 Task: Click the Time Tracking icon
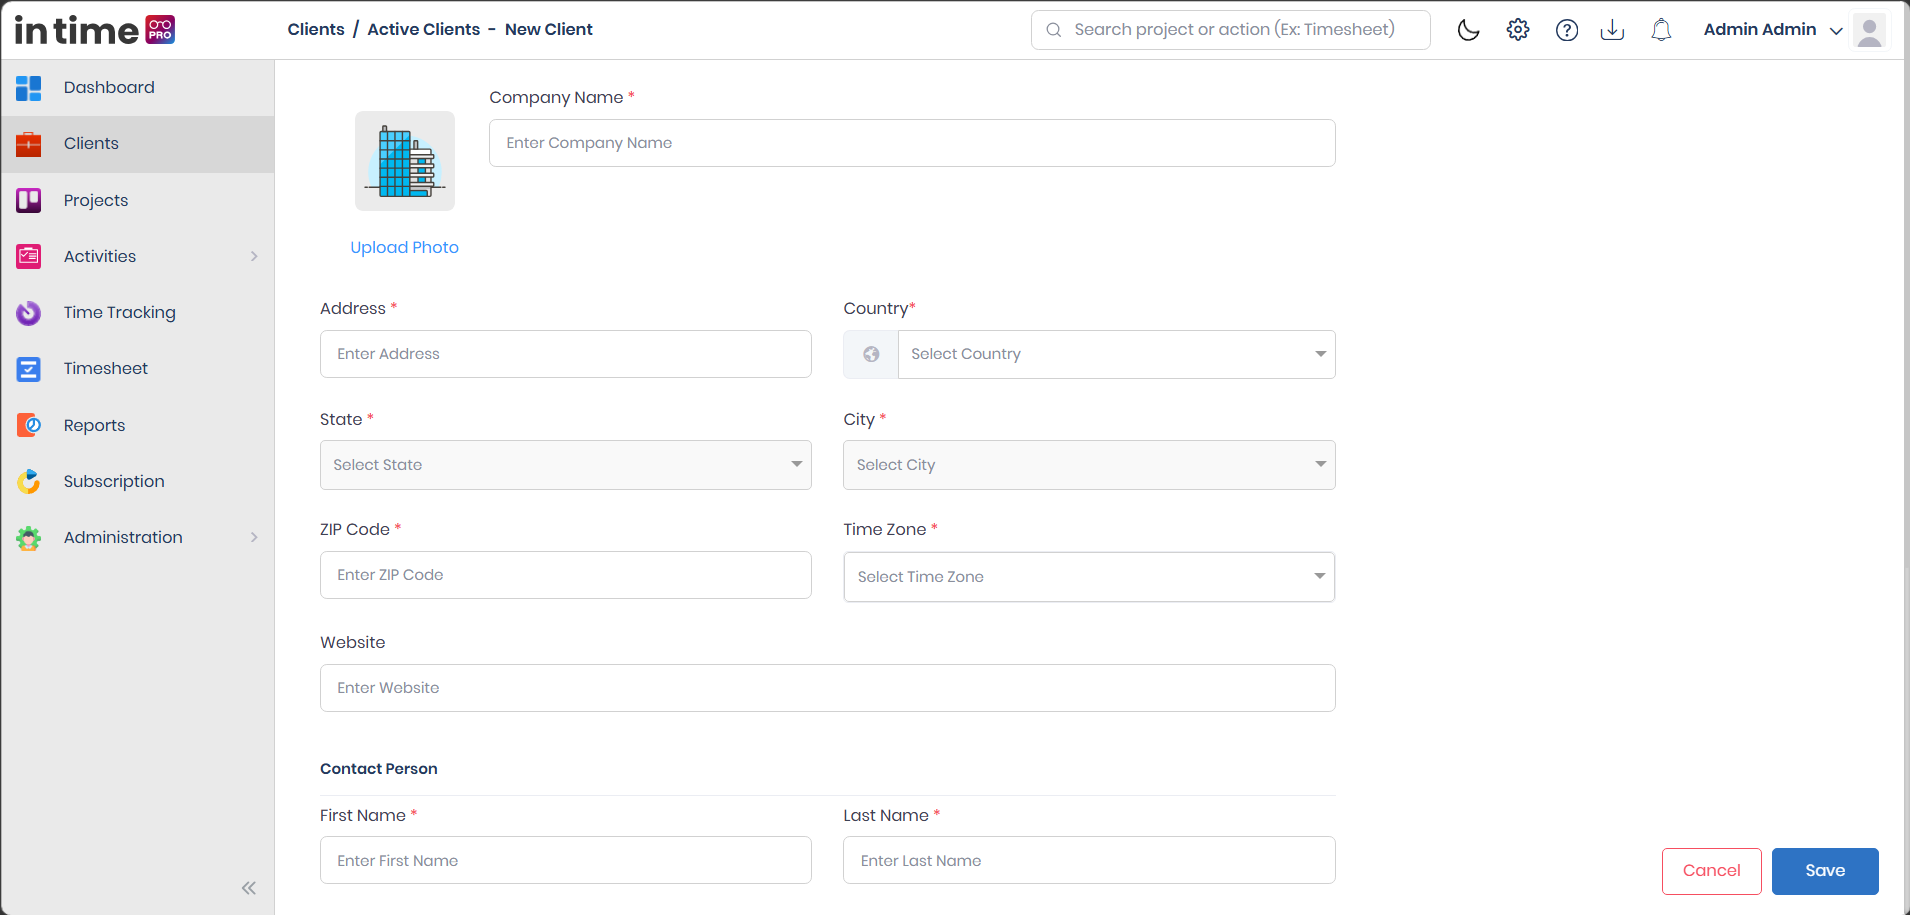pyautogui.click(x=29, y=313)
